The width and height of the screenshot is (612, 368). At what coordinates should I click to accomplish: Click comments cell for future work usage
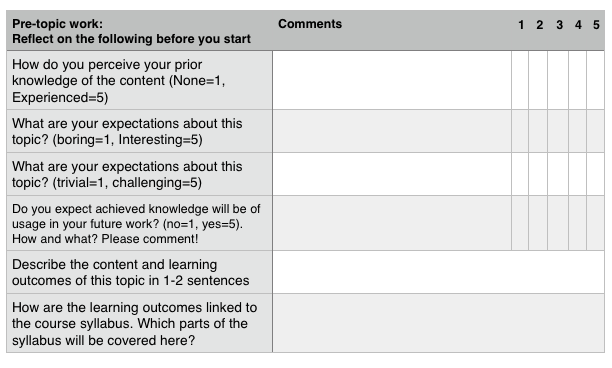pyautogui.click(x=392, y=223)
